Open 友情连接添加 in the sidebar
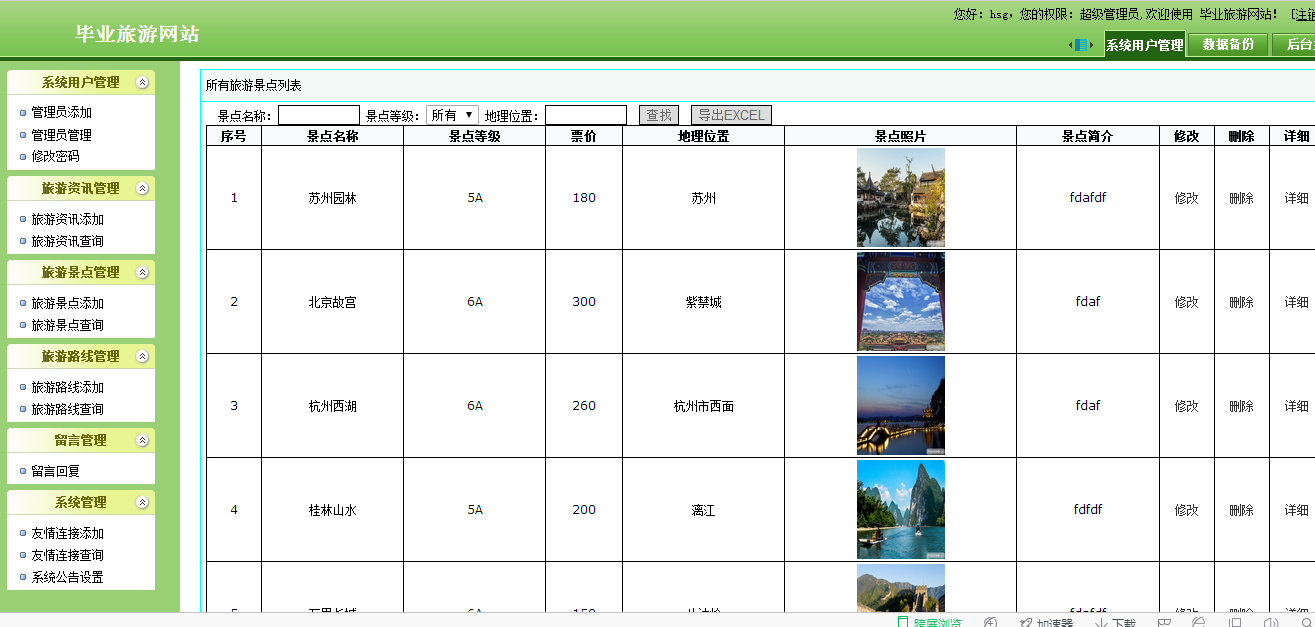This screenshot has width=1315, height=627. [68, 533]
